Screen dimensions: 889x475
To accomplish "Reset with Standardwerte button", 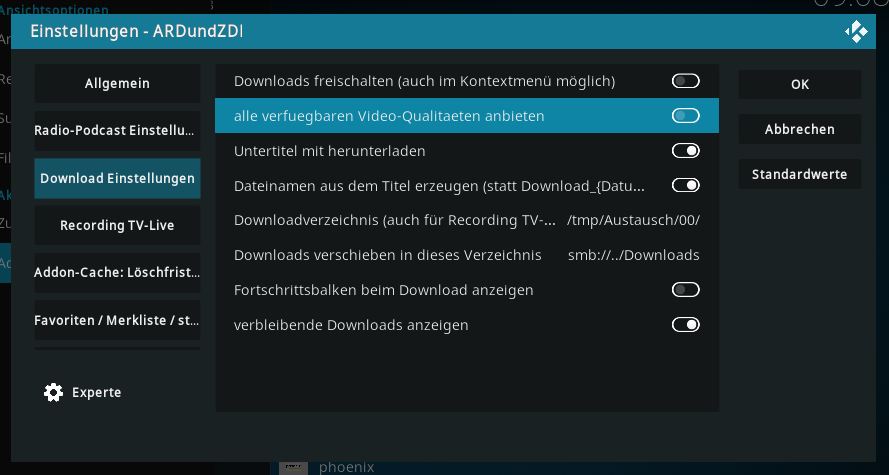I will (800, 174).
